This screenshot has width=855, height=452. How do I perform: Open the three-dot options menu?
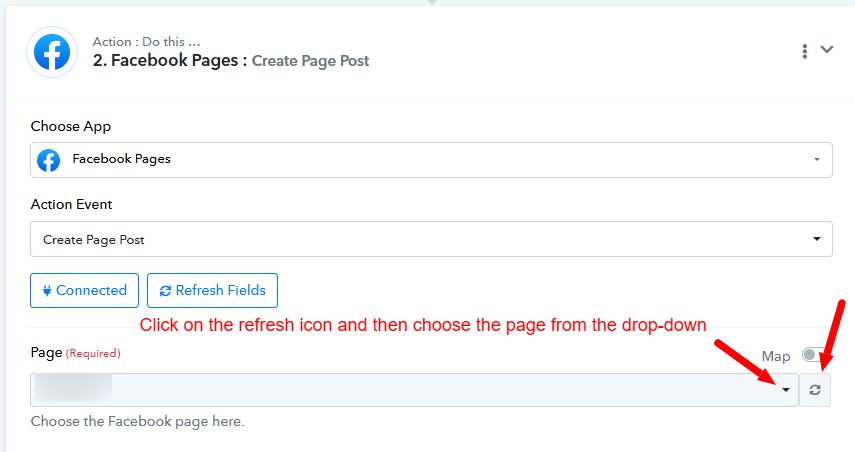(x=804, y=51)
